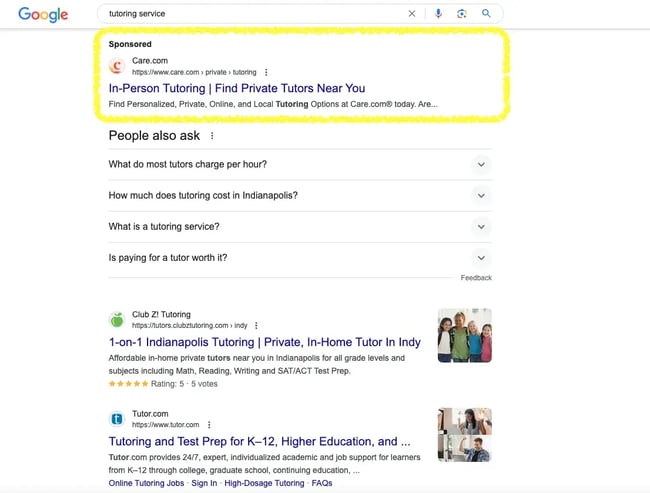The height and width of the screenshot is (493, 650).
Task: Click the Feedback link
Action: pos(476,278)
